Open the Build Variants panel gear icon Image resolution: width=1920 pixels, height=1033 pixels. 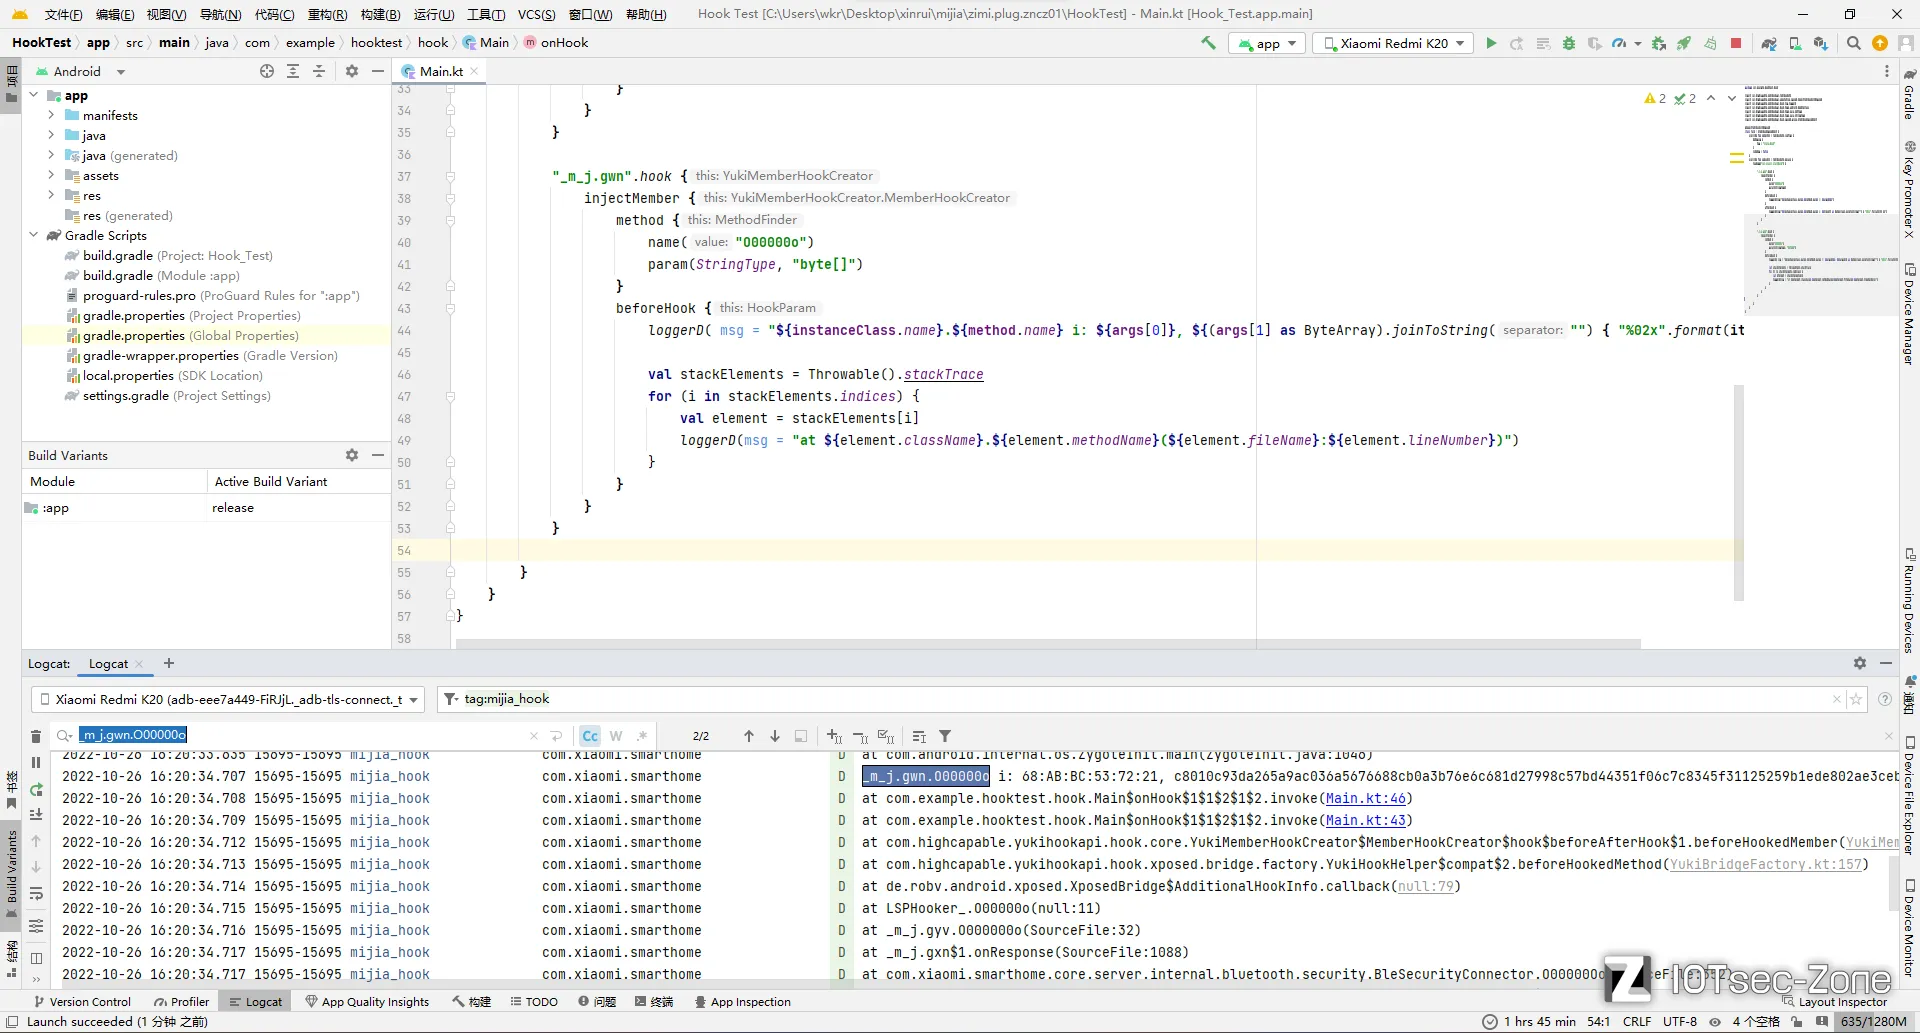click(352, 455)
